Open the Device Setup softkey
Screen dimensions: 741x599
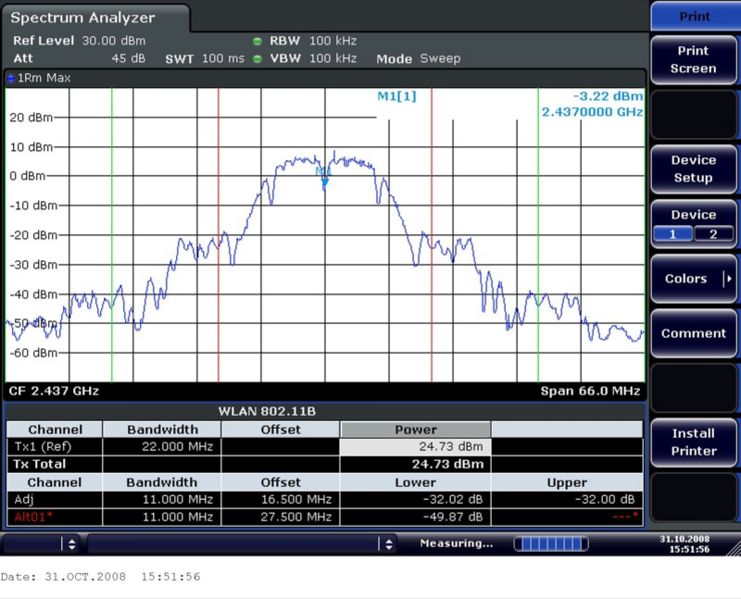point(693,169)
